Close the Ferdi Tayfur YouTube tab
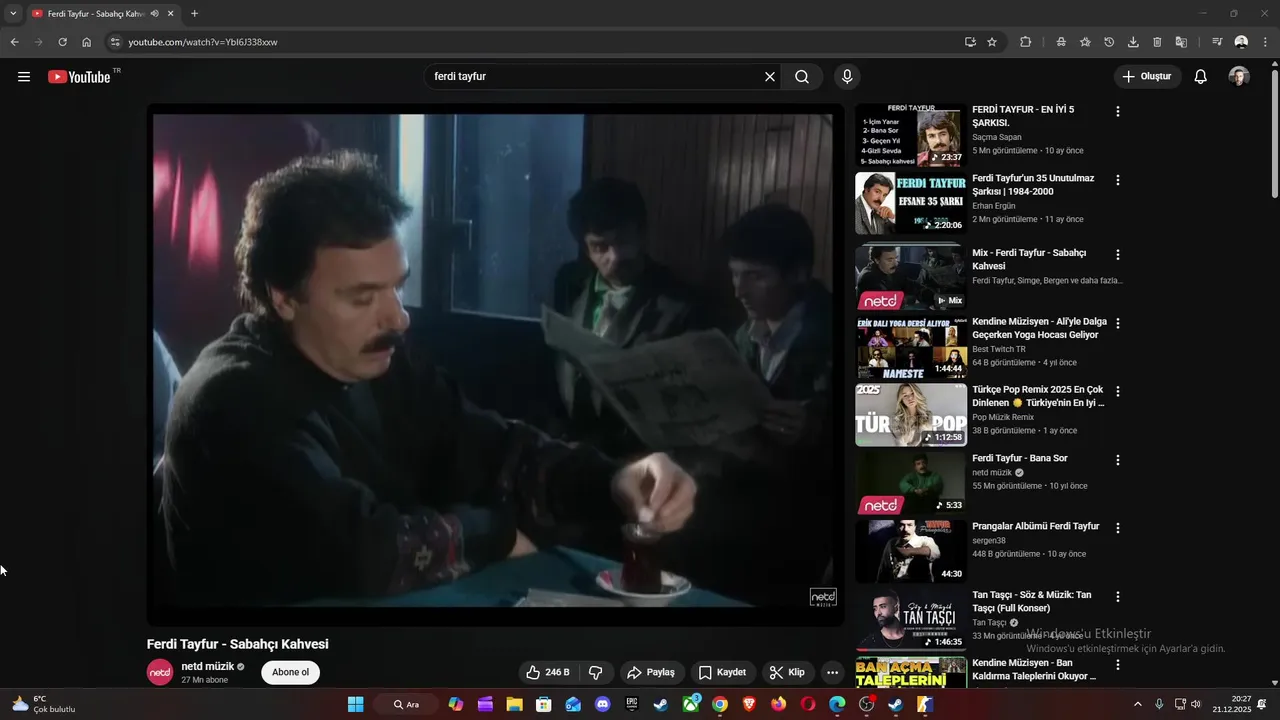The image size is (1280, 720). click(171, 14)
